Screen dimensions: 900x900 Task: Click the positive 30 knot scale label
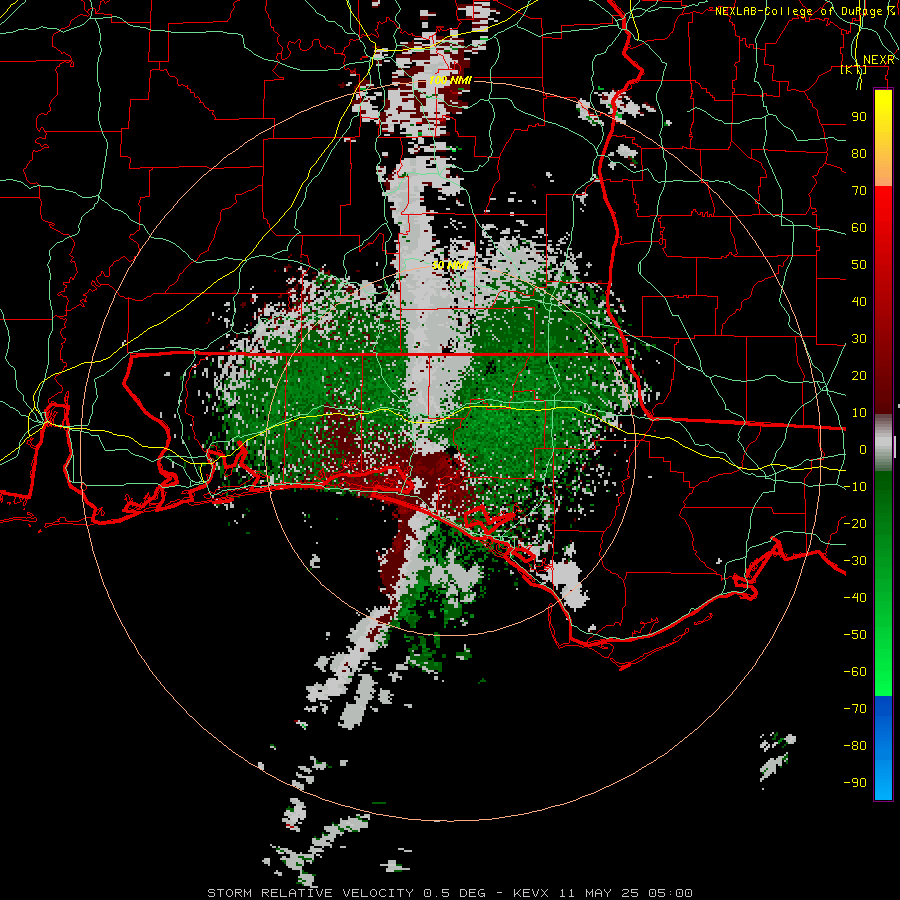point(859,339)
